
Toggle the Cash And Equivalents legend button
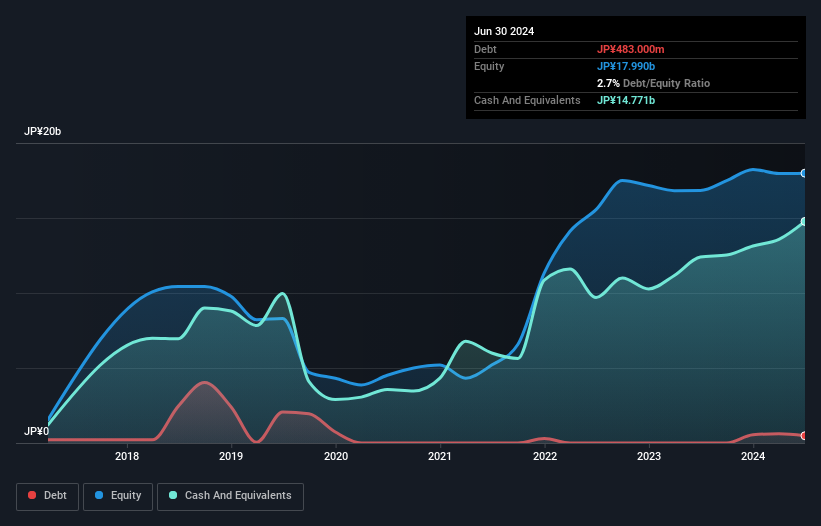(x=230, y=496)
